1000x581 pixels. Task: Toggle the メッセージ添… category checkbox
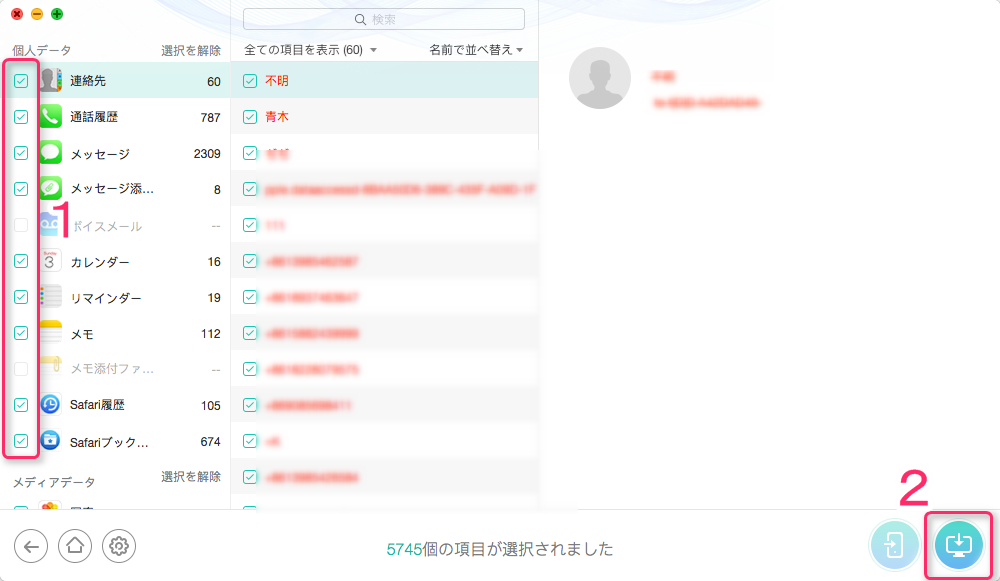tap(21, 189)
